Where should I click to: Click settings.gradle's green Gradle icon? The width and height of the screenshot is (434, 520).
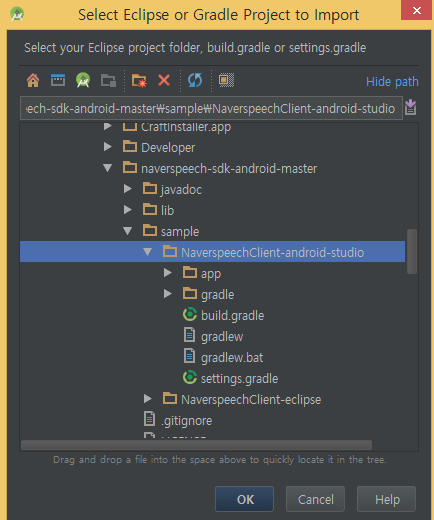pos(190,377)
